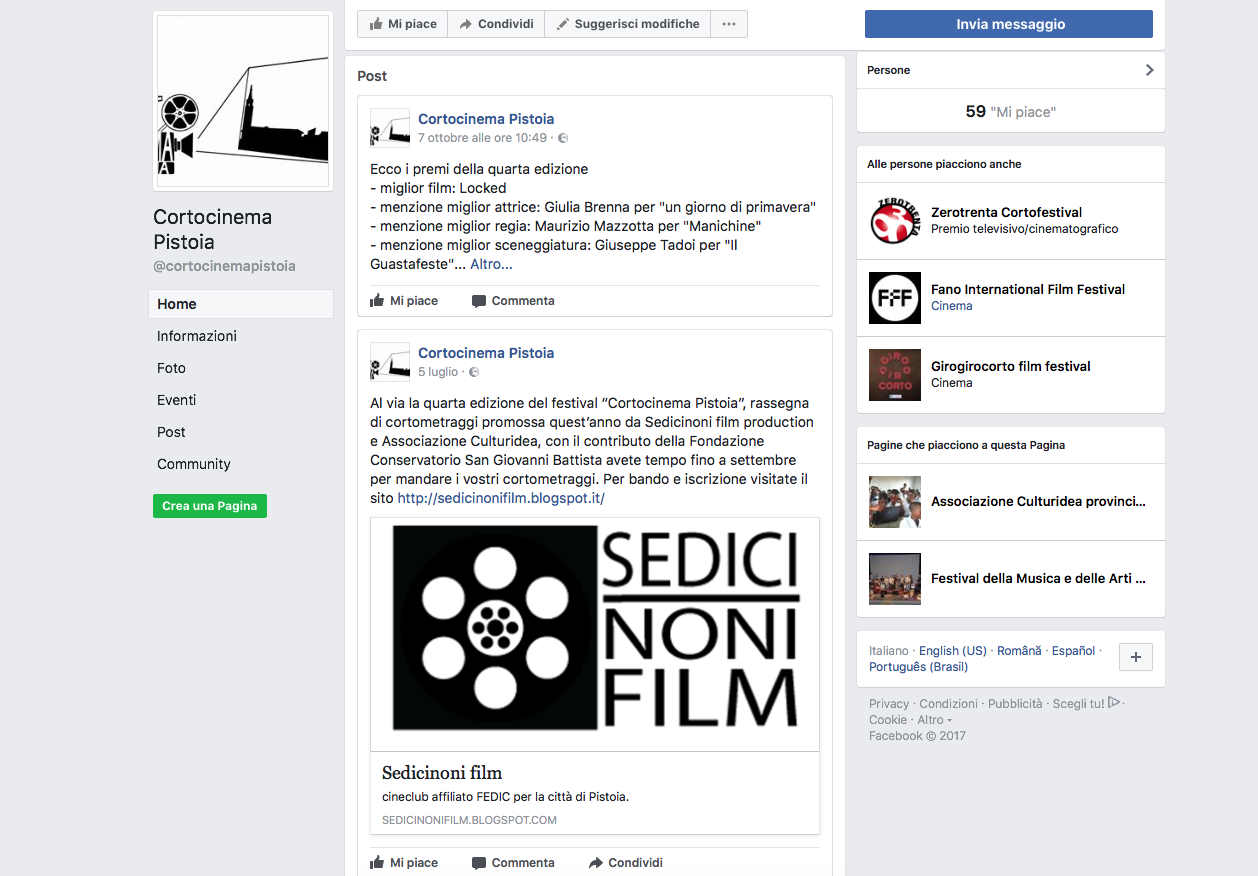Switch language to Română
This screenshot has height=876, width=1258.
(x=1019, y=651)
